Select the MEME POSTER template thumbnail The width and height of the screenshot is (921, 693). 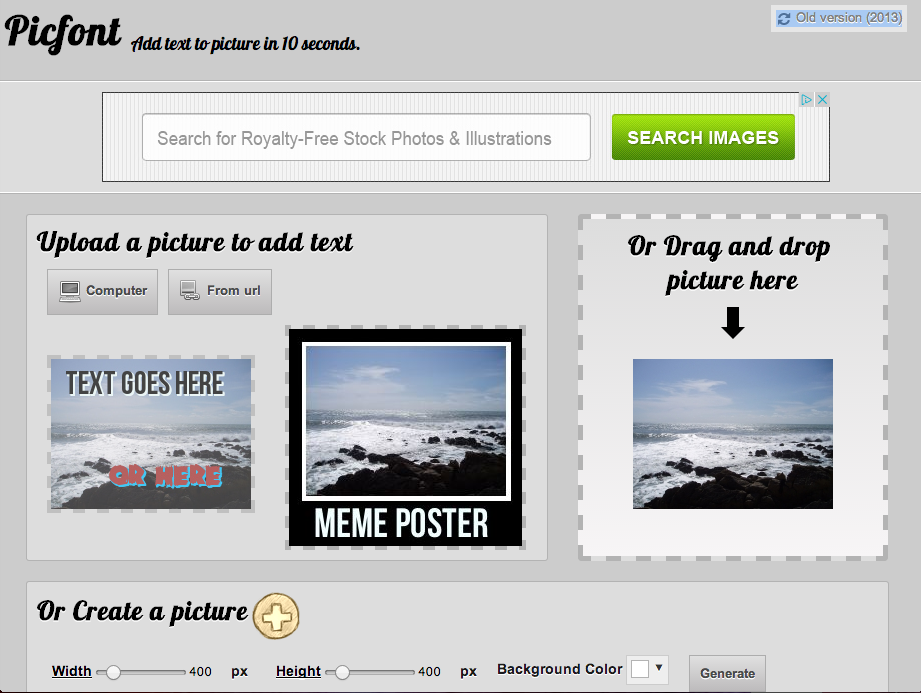coord(405,438)
